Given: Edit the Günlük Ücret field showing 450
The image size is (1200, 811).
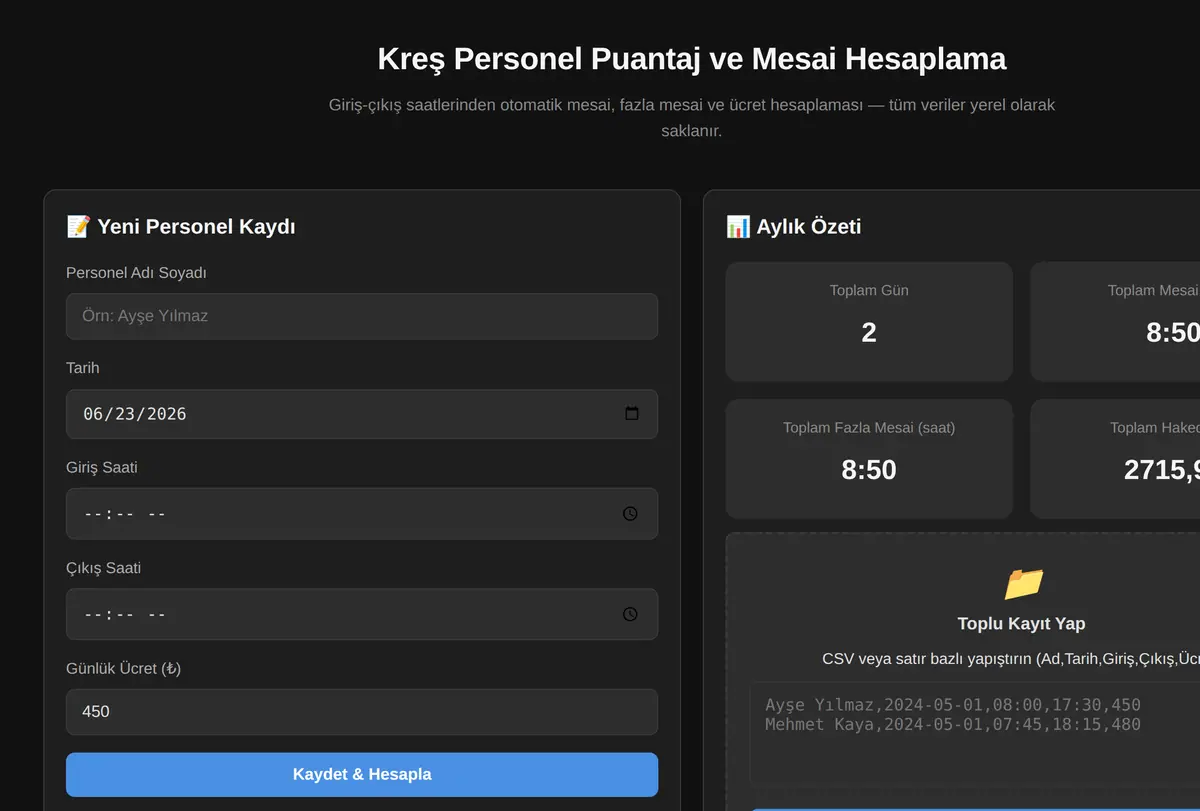Looking at the screenshot, I should 362,712.
